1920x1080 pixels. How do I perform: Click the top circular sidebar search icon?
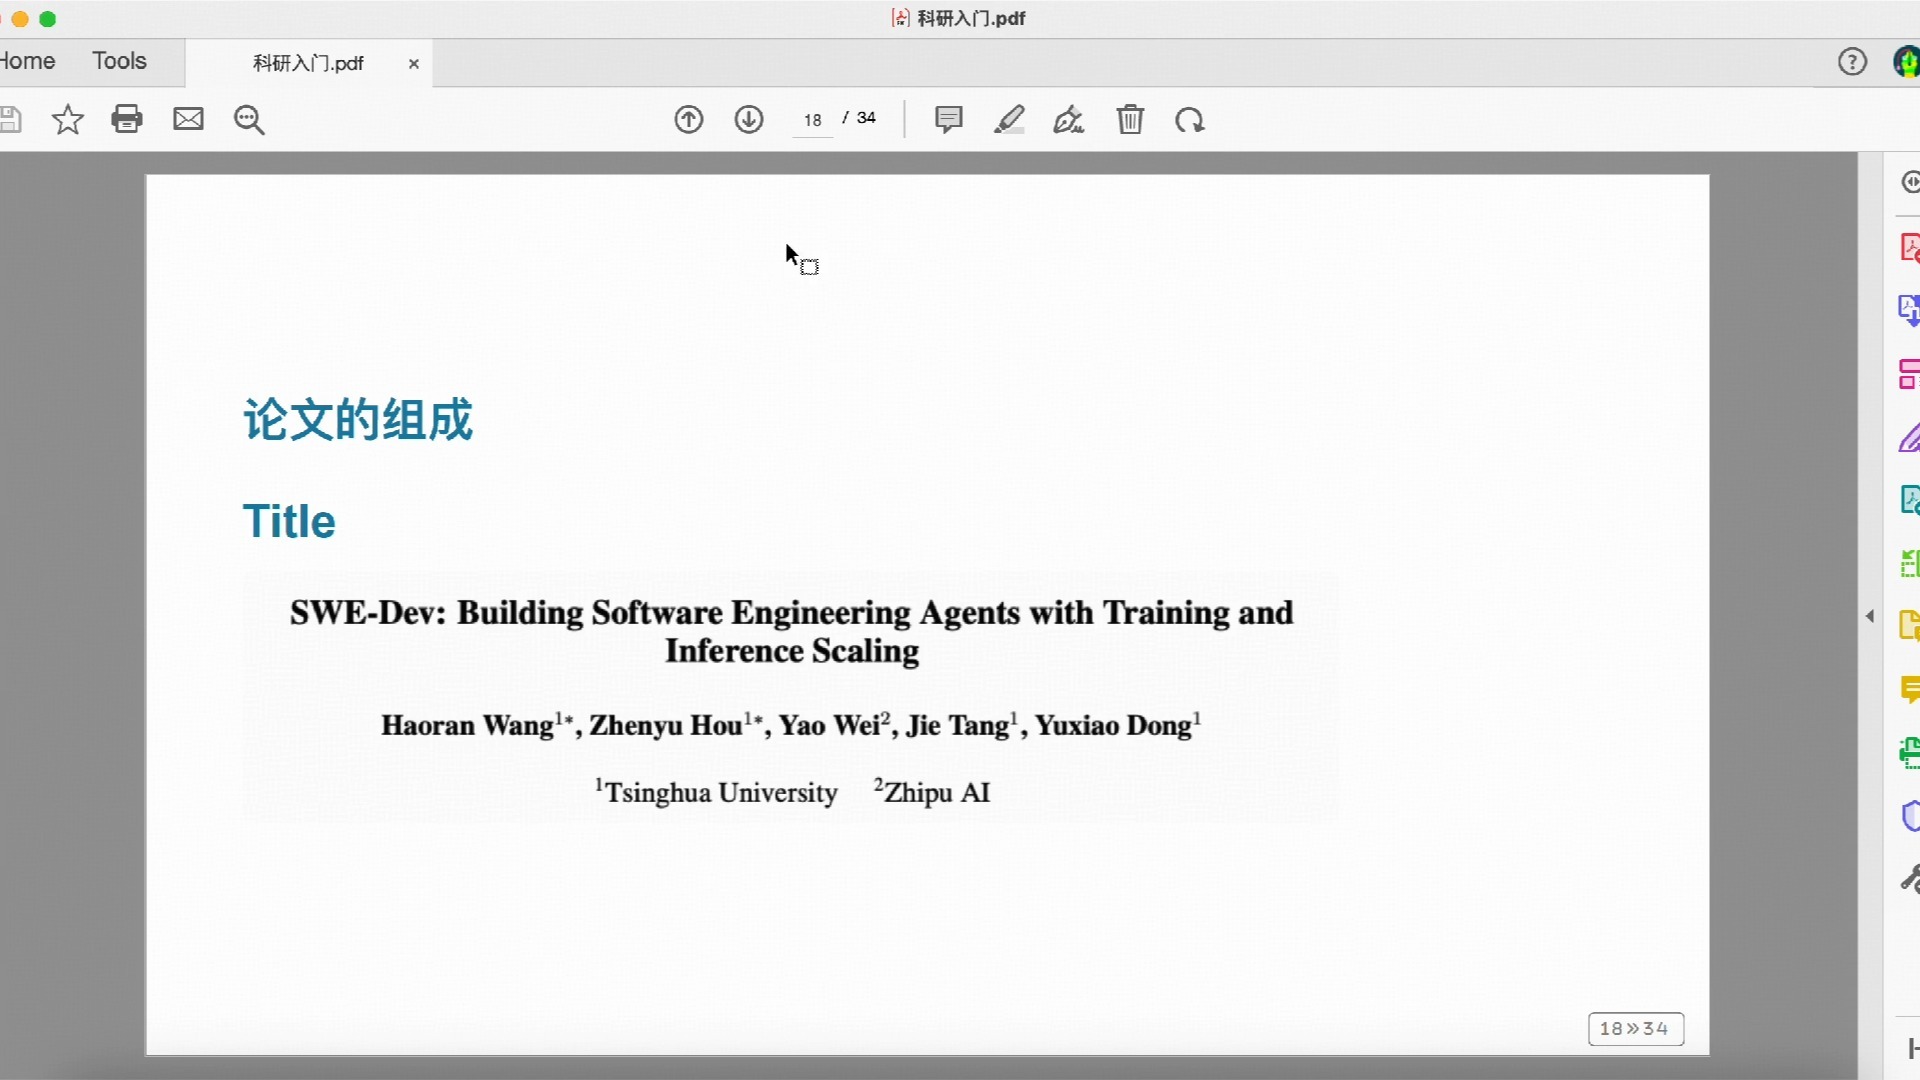1910,182
